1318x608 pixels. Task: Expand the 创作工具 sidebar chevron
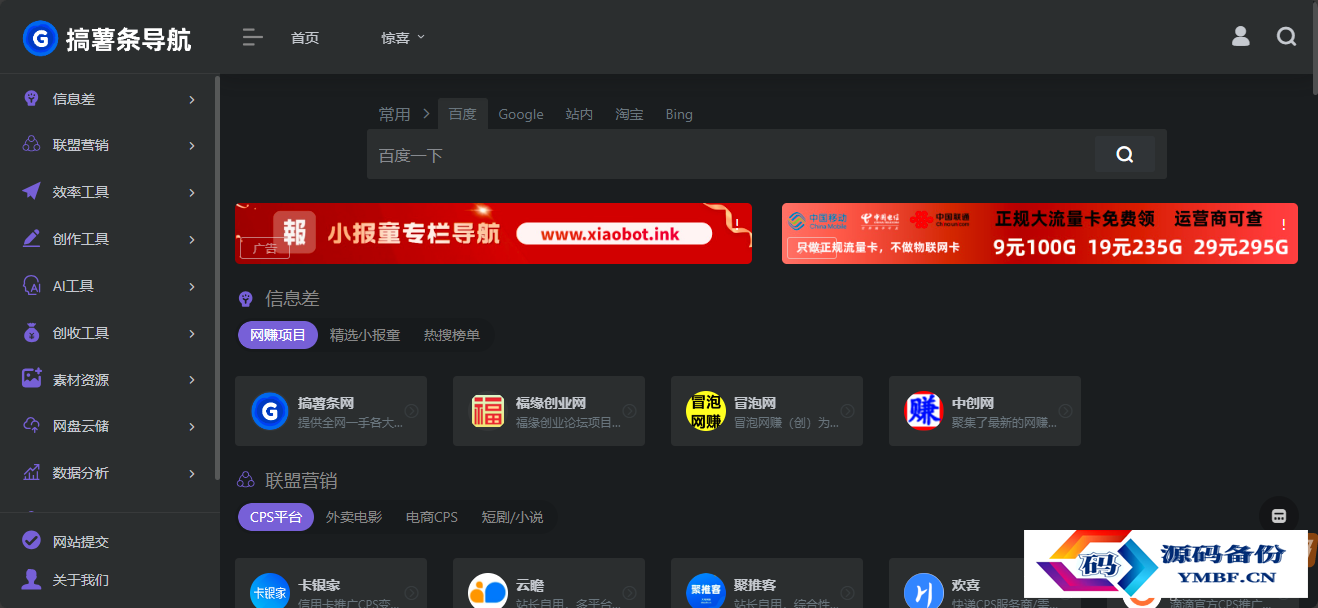tap(192, 239)
